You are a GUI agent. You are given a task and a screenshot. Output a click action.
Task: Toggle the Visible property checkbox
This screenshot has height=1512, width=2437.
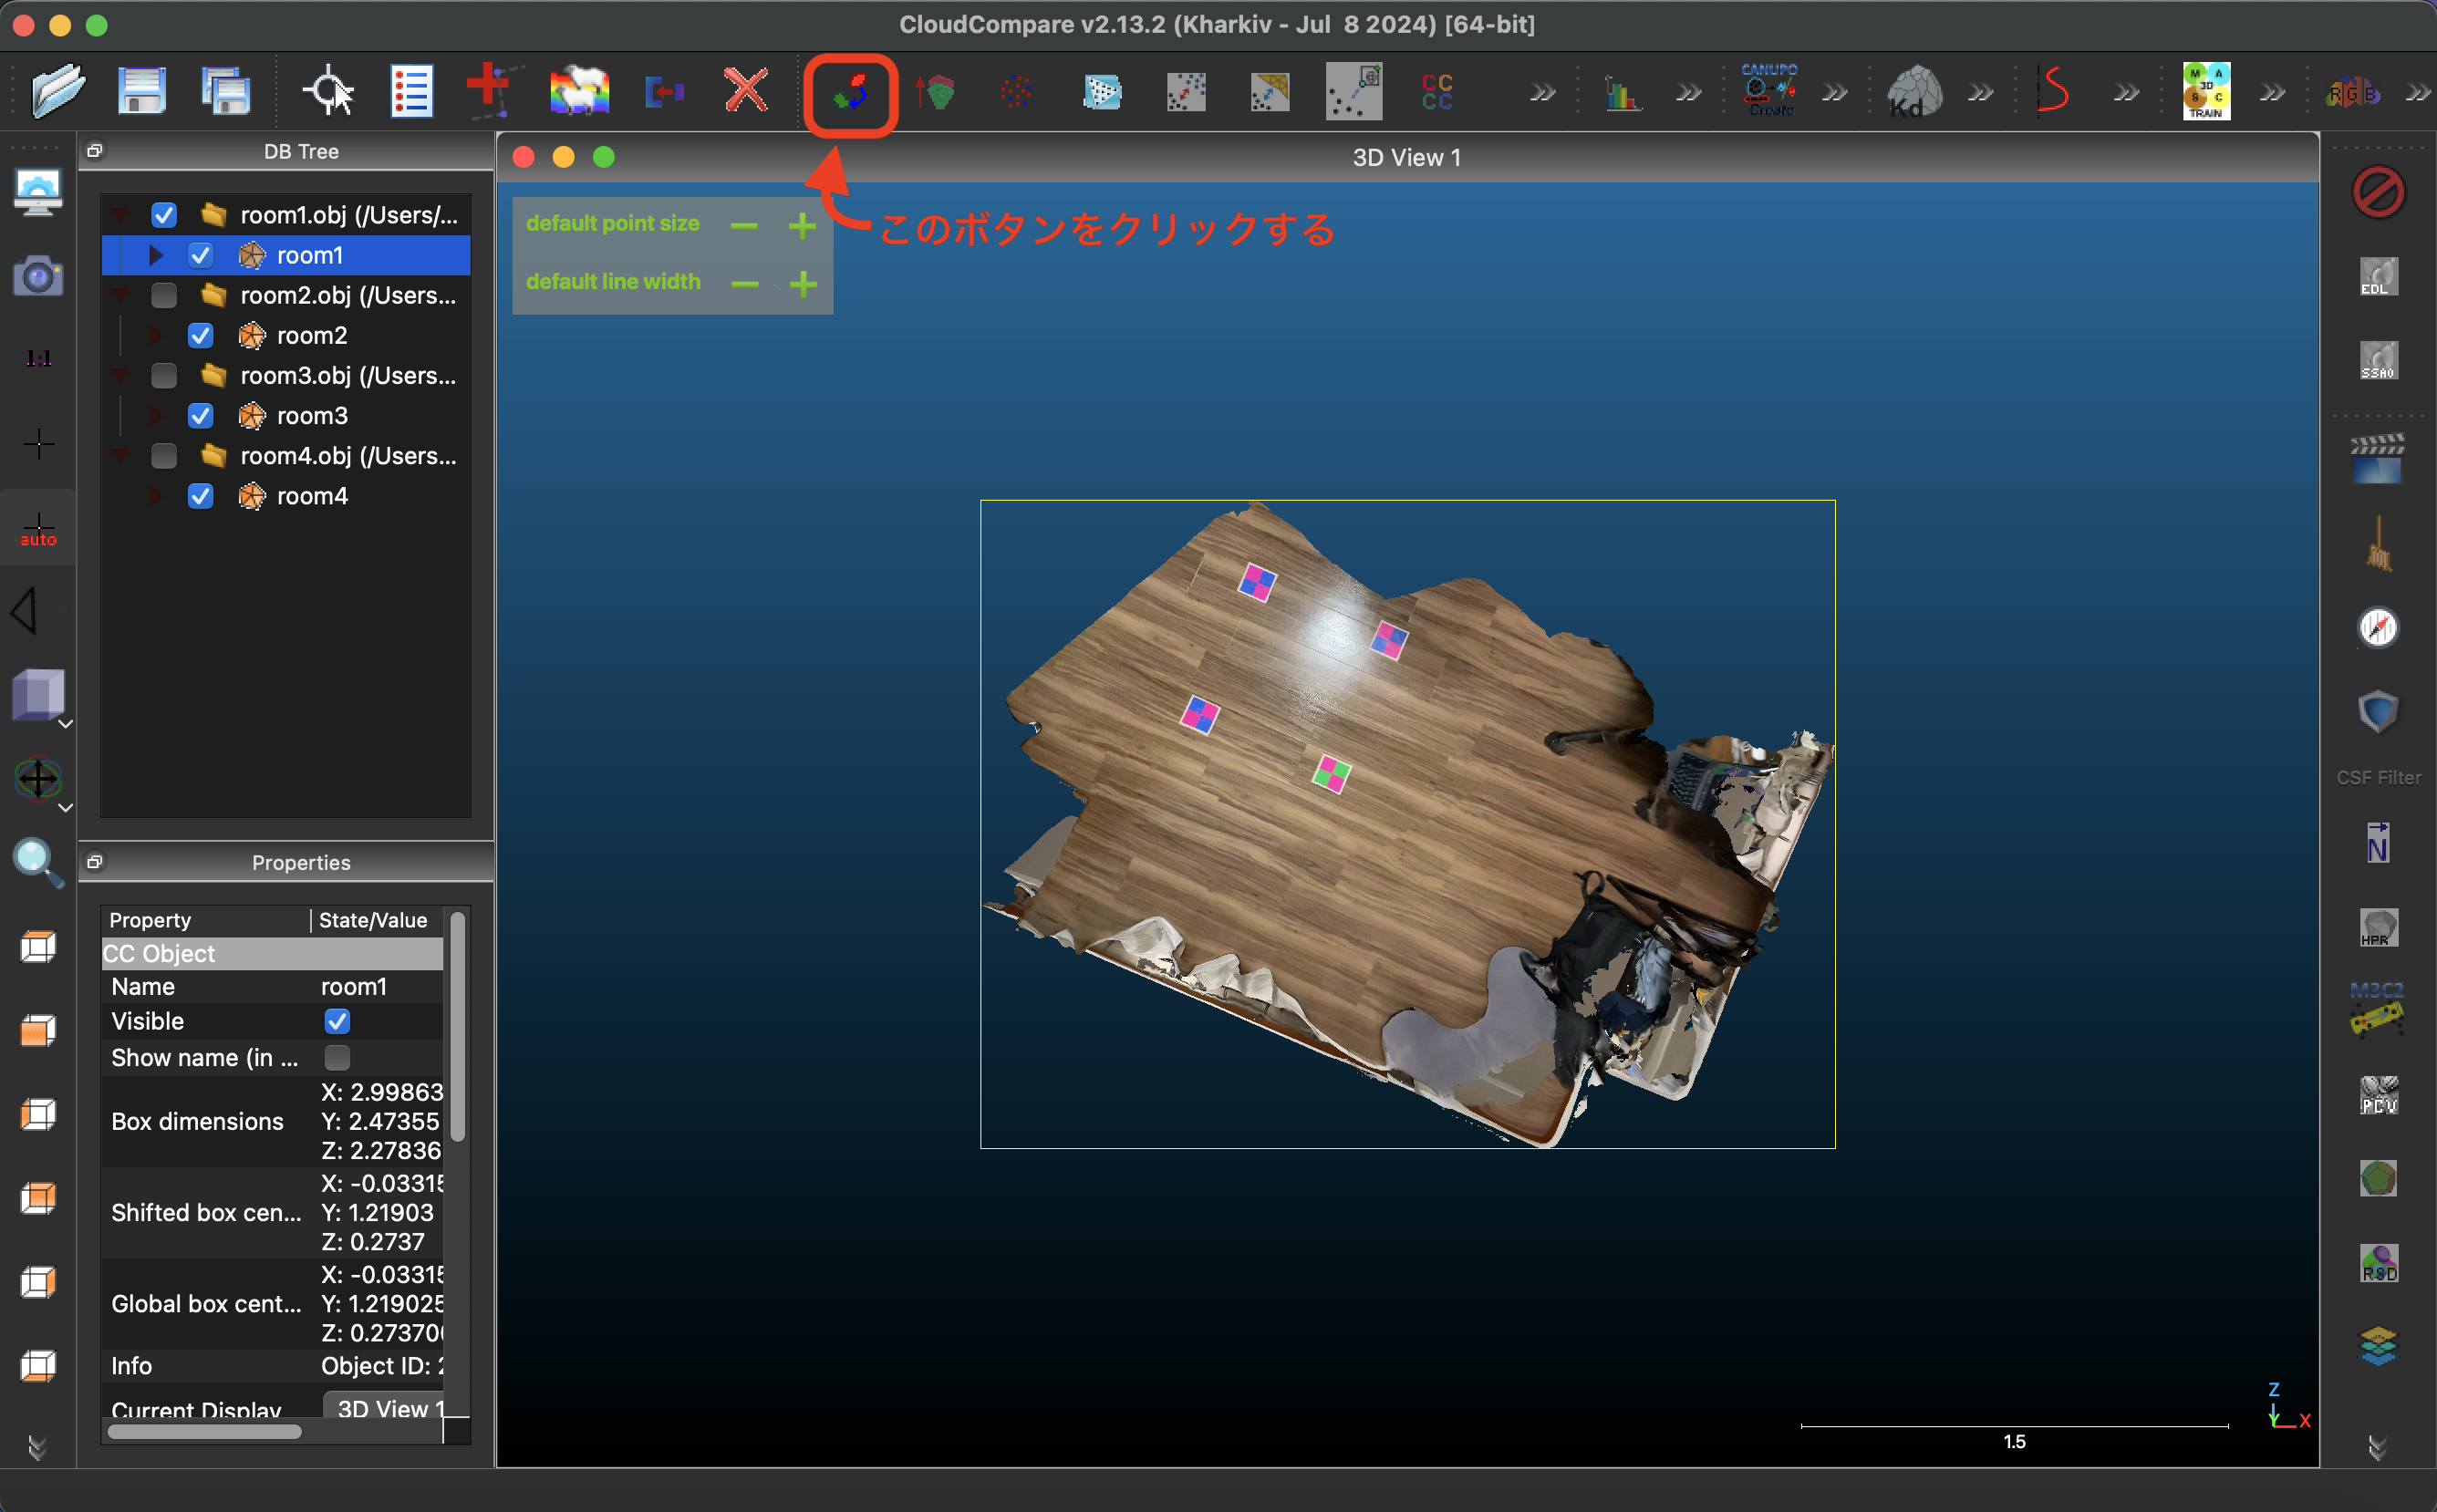coord(337,1021)
